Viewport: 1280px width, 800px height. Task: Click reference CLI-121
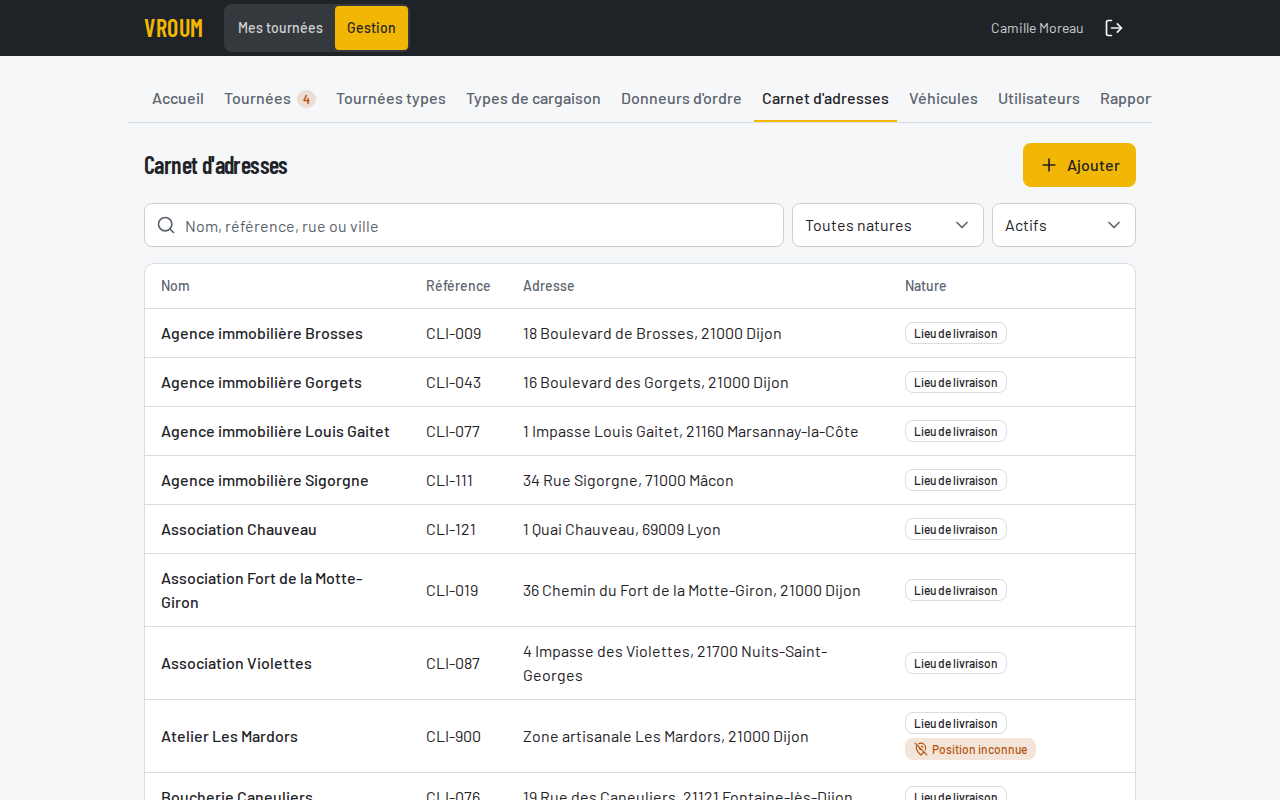[451, 529]
